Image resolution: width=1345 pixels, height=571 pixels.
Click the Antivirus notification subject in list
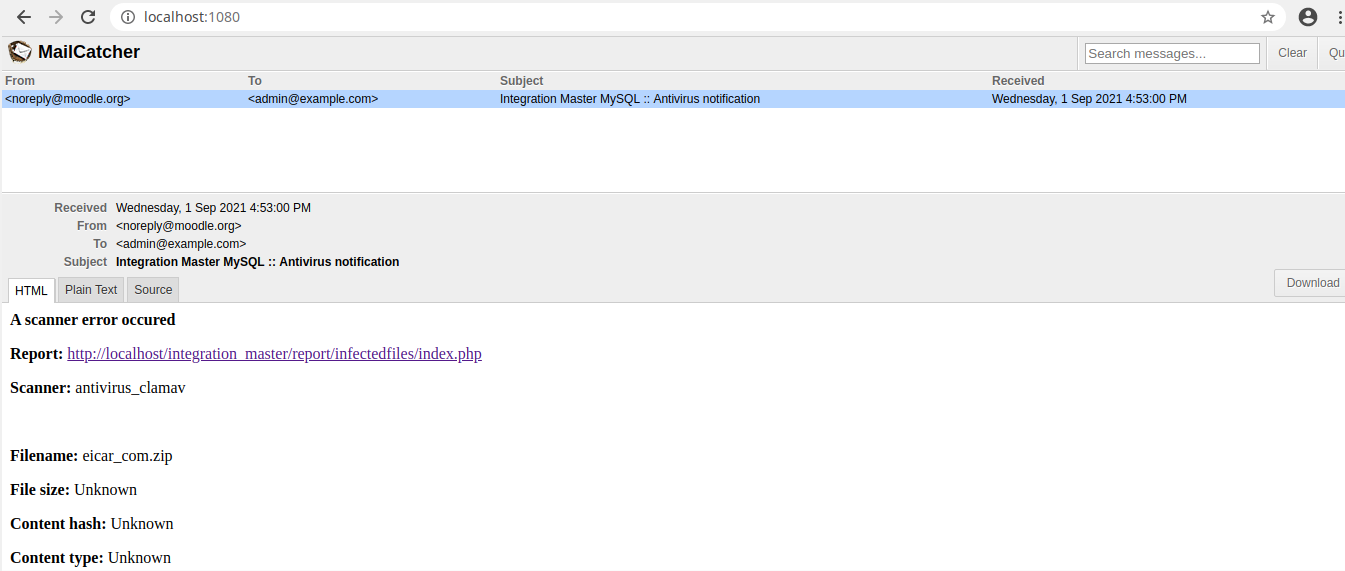(x=630, y=99)
